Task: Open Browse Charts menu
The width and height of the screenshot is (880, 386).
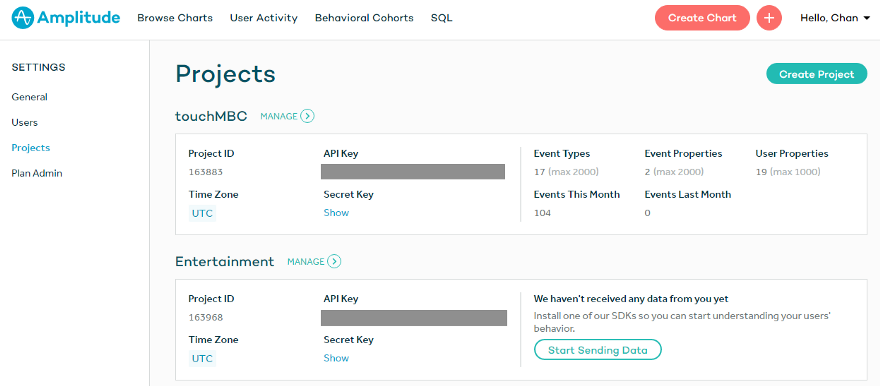Action: coord(175,18)
